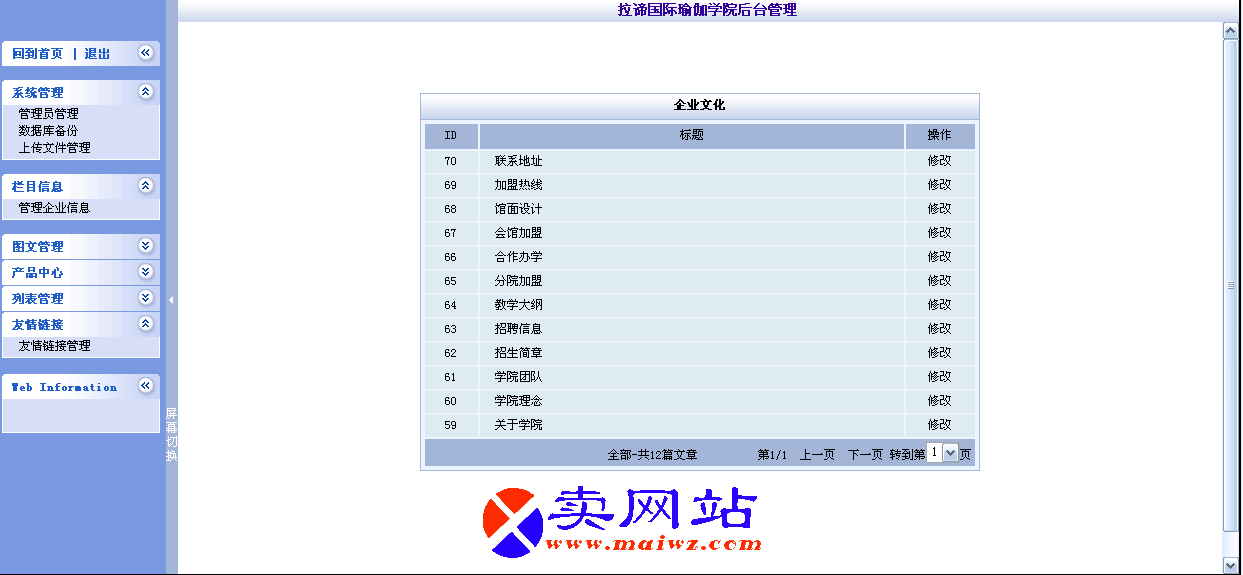Viewport: 1243px width, 575px height.
Task: Click the scrollbar up arrow
Action: pos(1231,31)
